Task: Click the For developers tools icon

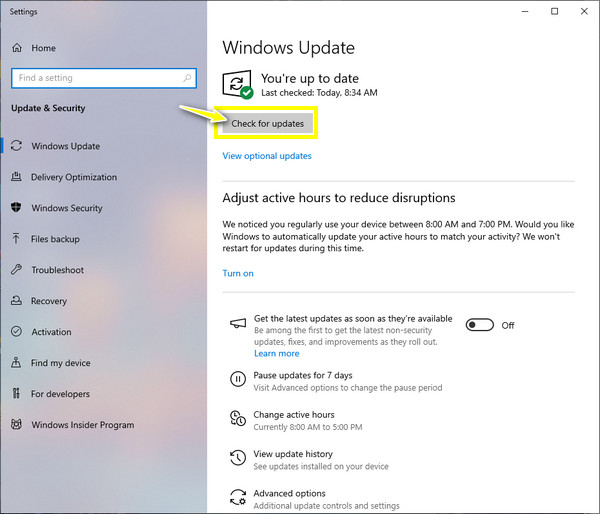Action: tap(16, 393)
